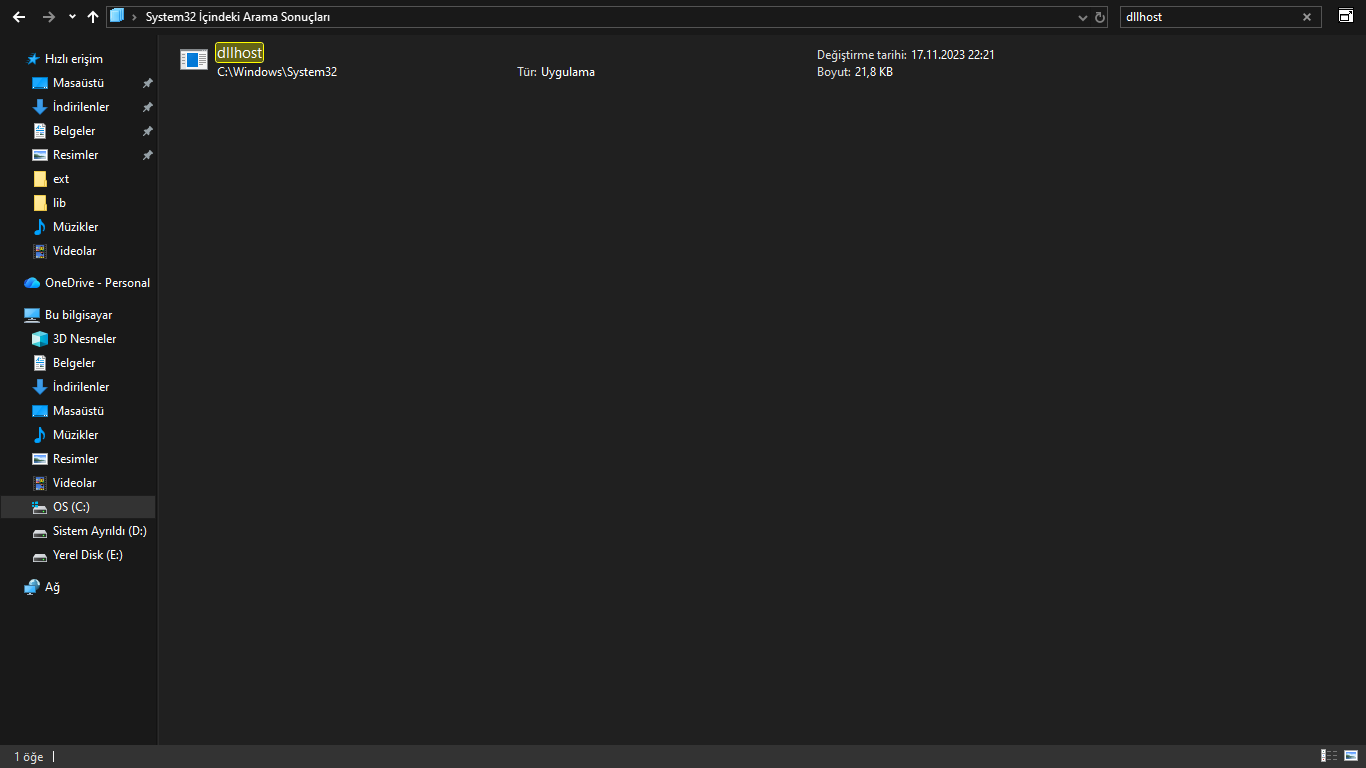Refresh the search results
The height and width of the screenshot is (768, 1366).
[x=1100, y=17]
